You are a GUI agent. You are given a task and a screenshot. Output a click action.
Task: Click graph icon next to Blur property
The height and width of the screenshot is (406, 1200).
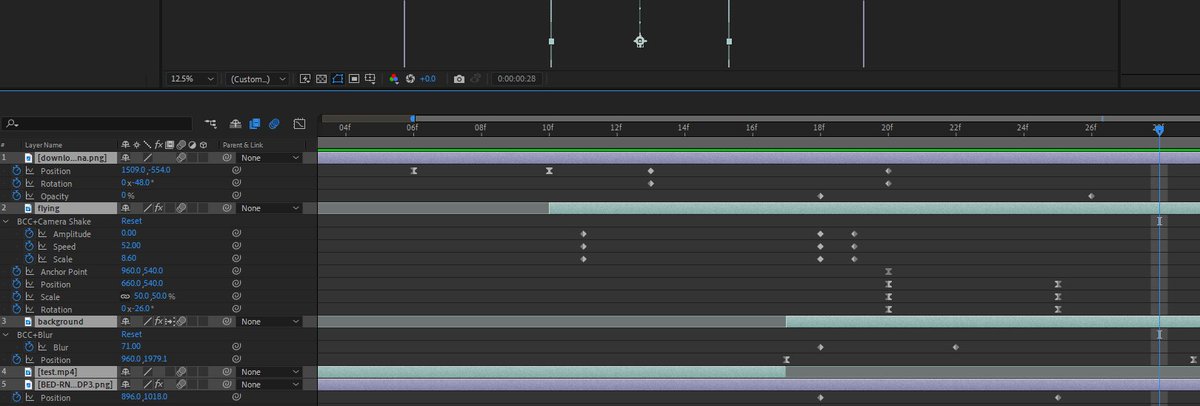(x=43, y=347)
